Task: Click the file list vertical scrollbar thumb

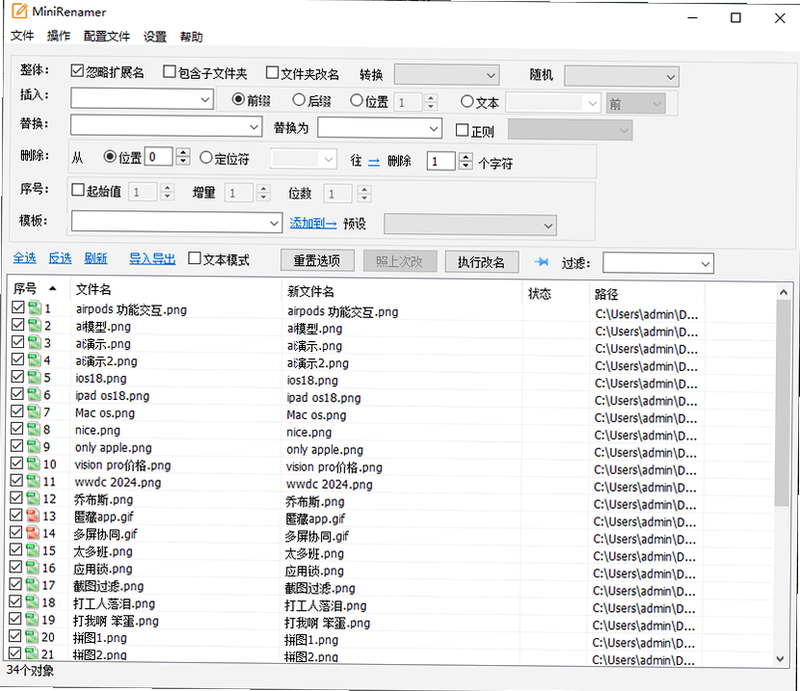Action: [782, 403]
